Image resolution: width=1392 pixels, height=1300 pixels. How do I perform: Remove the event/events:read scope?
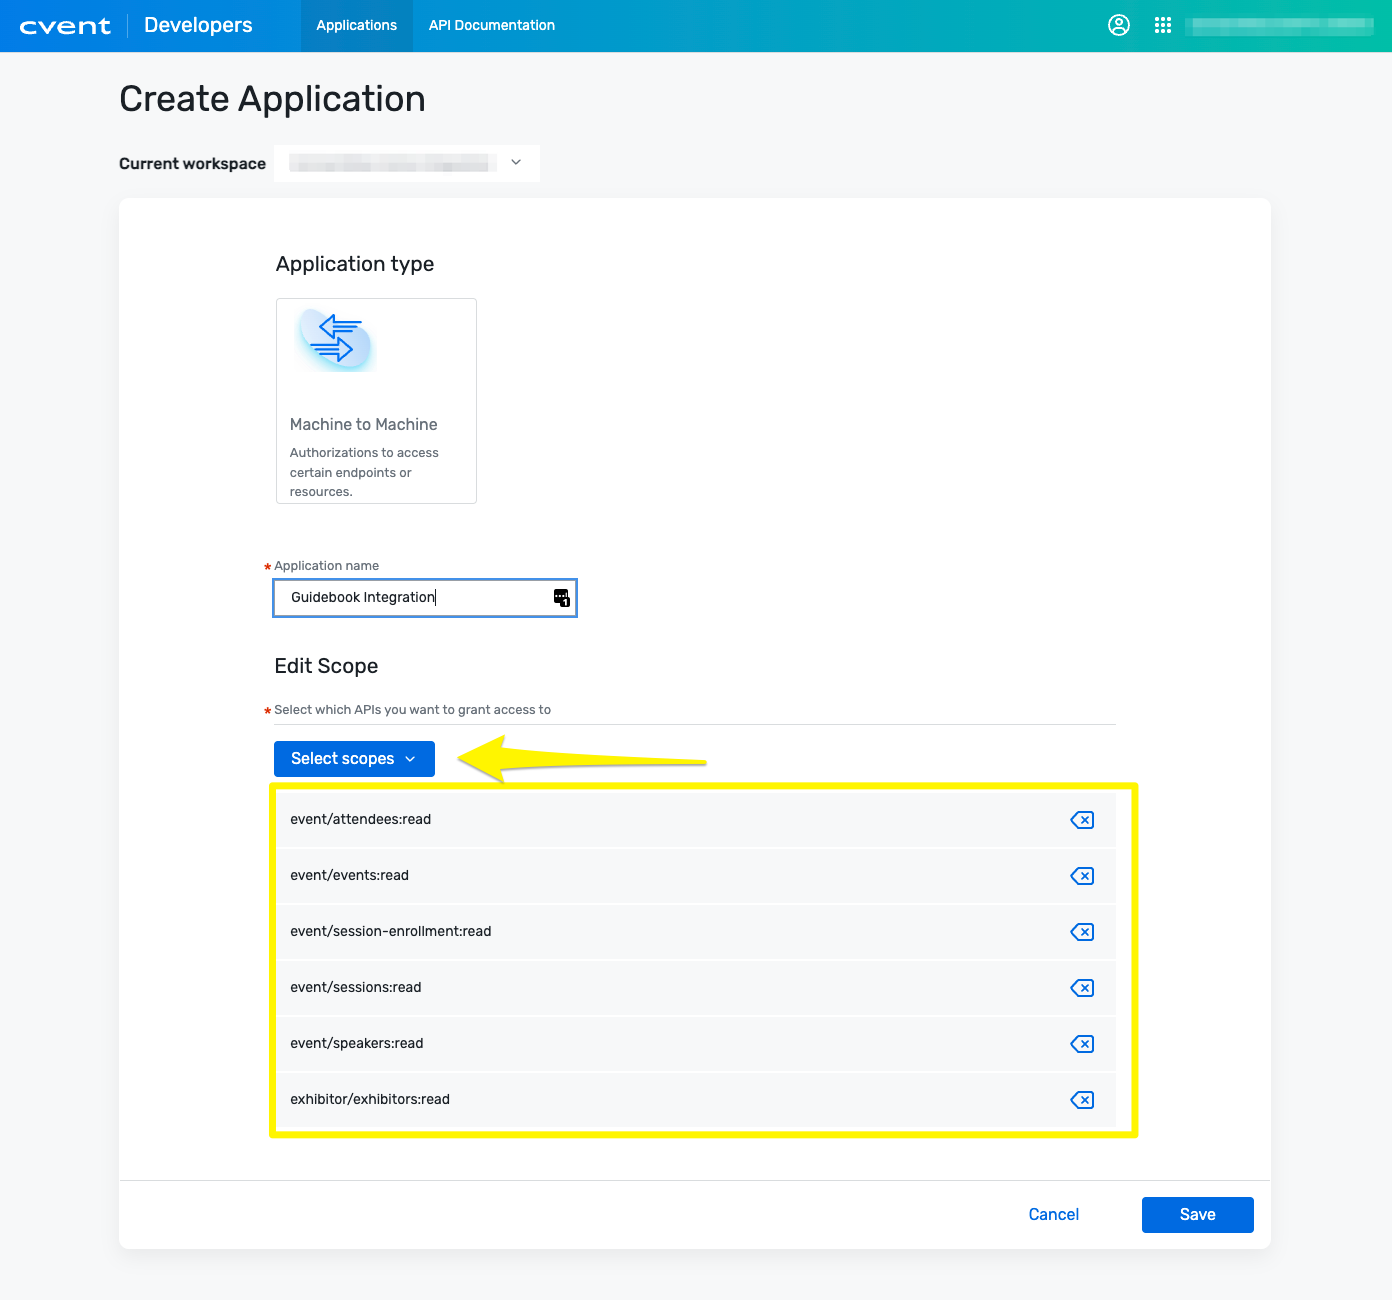pyautogui.click(x=1082, y=876)
